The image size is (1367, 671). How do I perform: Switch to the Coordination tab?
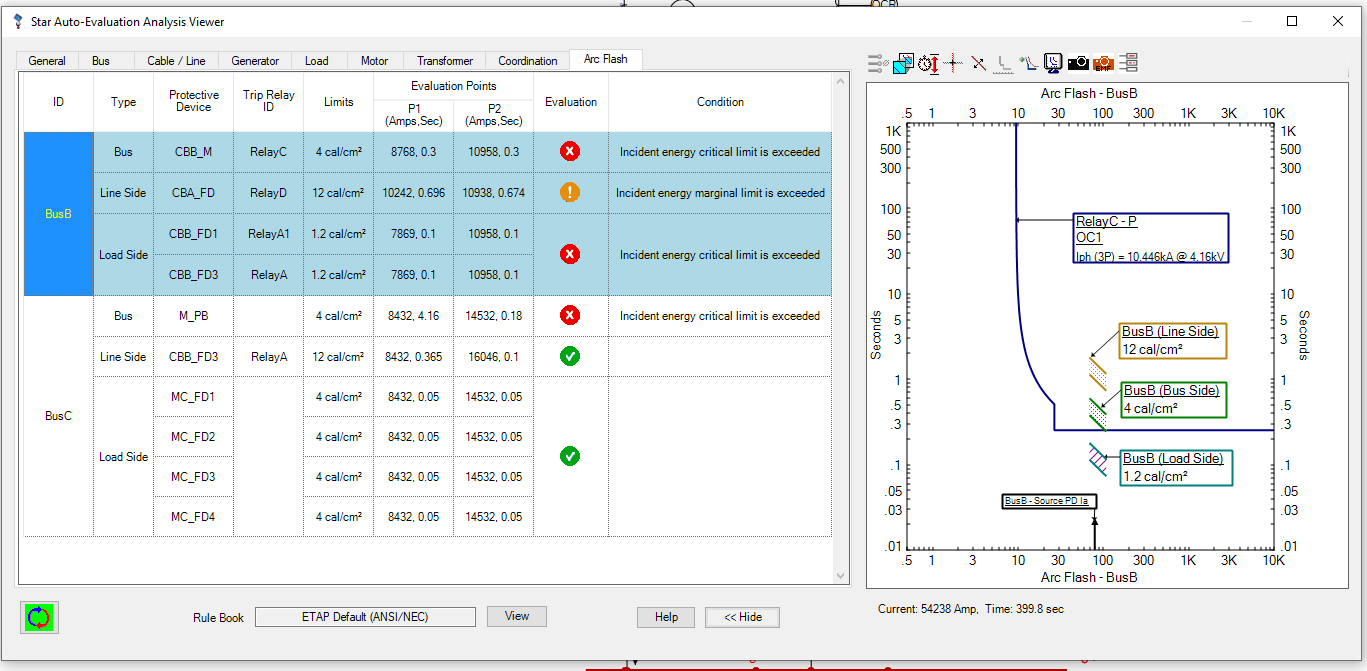pos(528,61)
